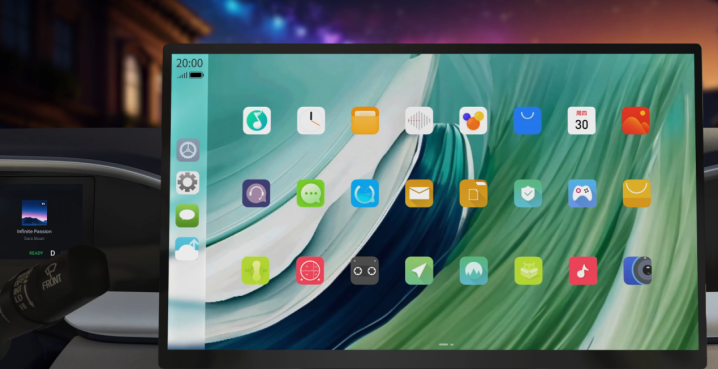Open the dark cassette tape recorder app
718x369 pixels.
pyautogui.click(x=364, y=271)
